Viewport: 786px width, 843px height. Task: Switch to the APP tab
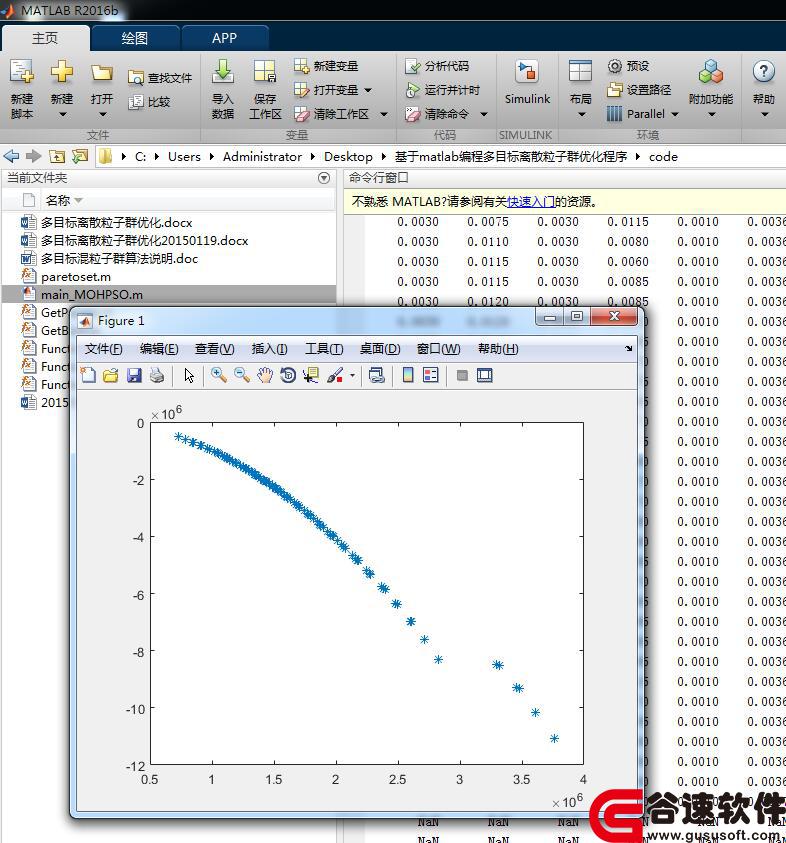click(x=224, y=38)
